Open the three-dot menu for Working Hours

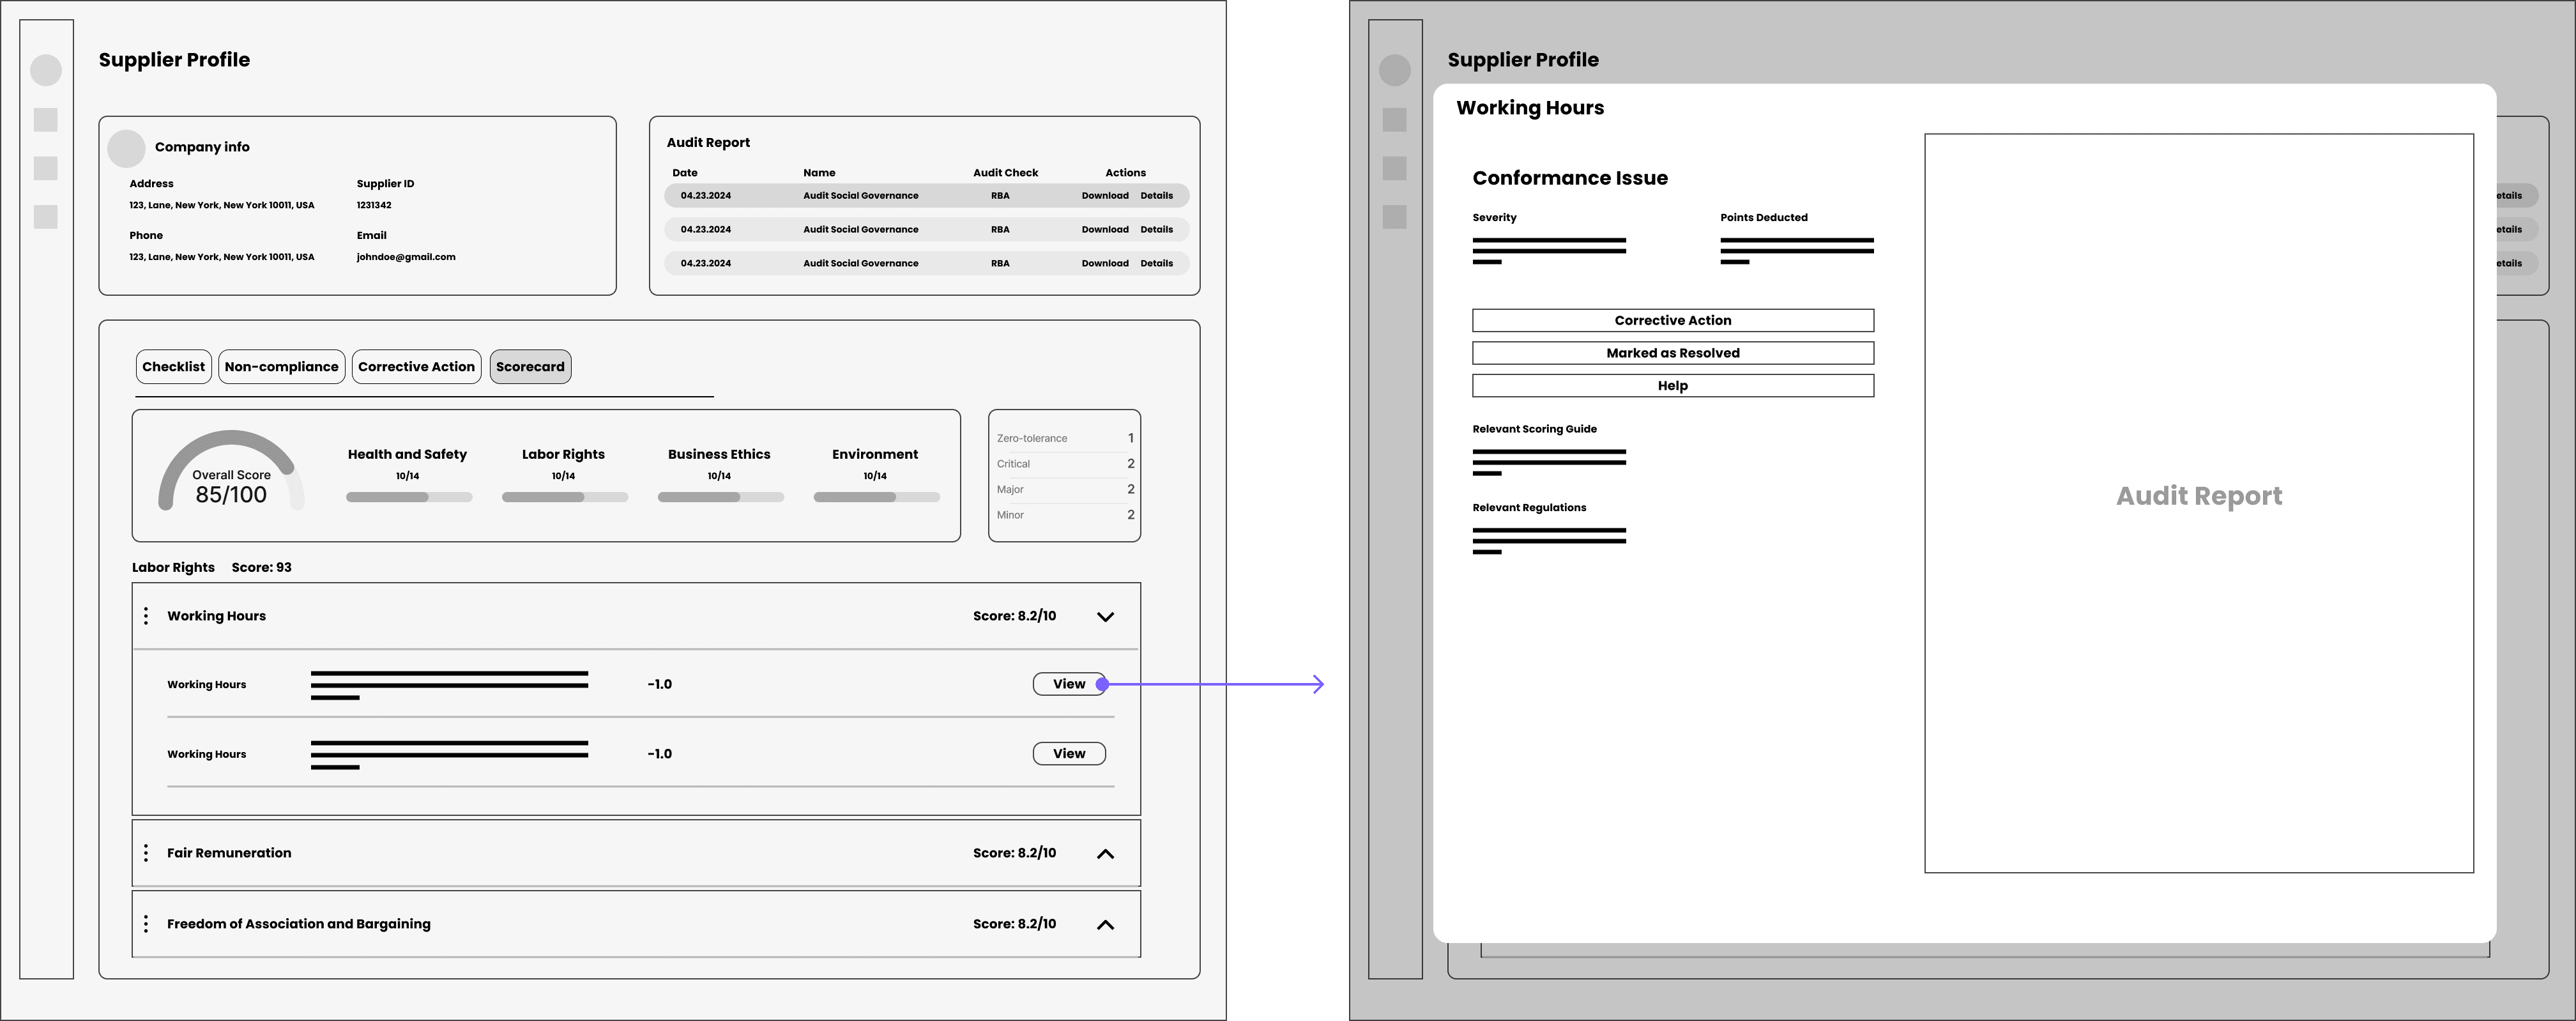[x=146, y=616]
